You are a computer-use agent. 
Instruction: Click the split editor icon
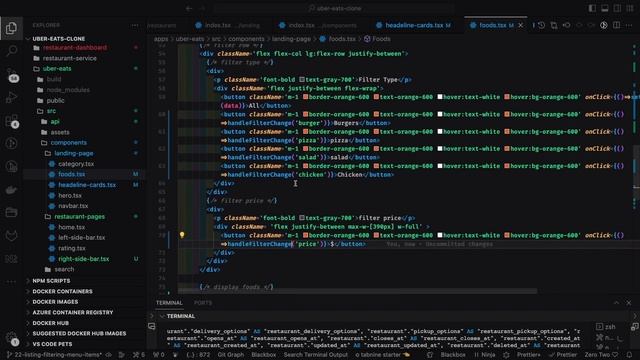(616, 25)
